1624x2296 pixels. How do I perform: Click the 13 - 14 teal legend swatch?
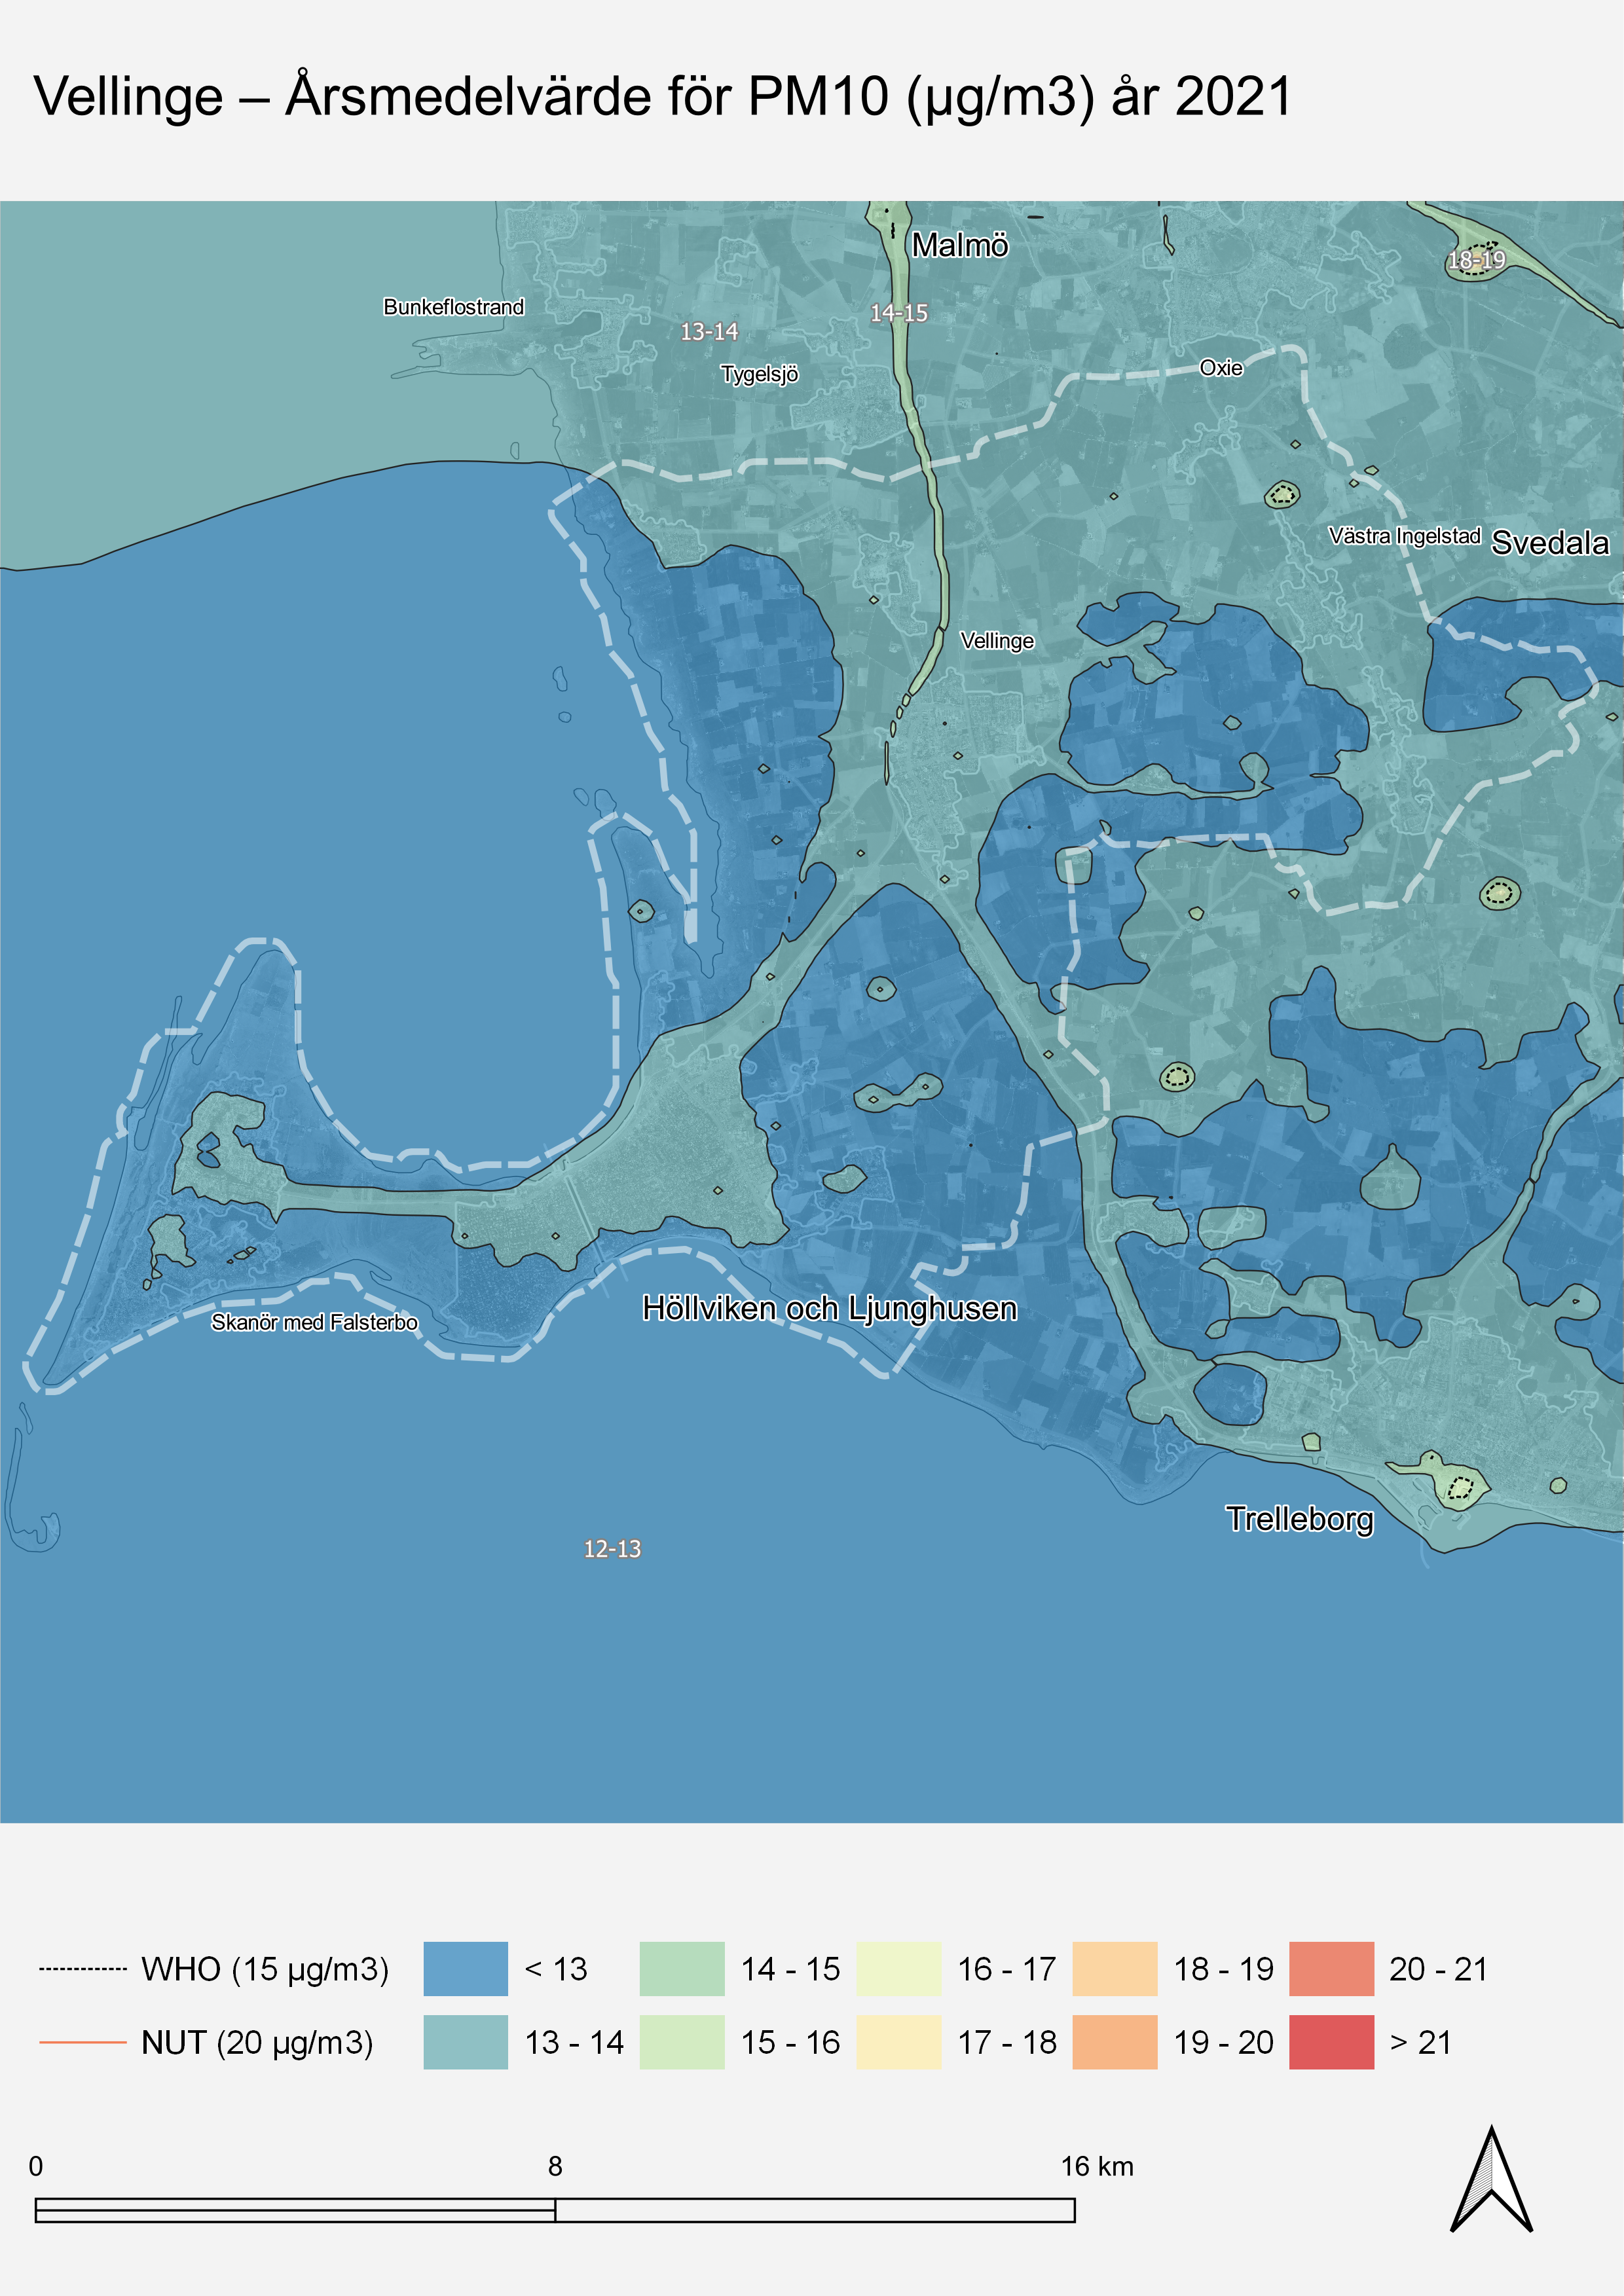[465, 2042]
